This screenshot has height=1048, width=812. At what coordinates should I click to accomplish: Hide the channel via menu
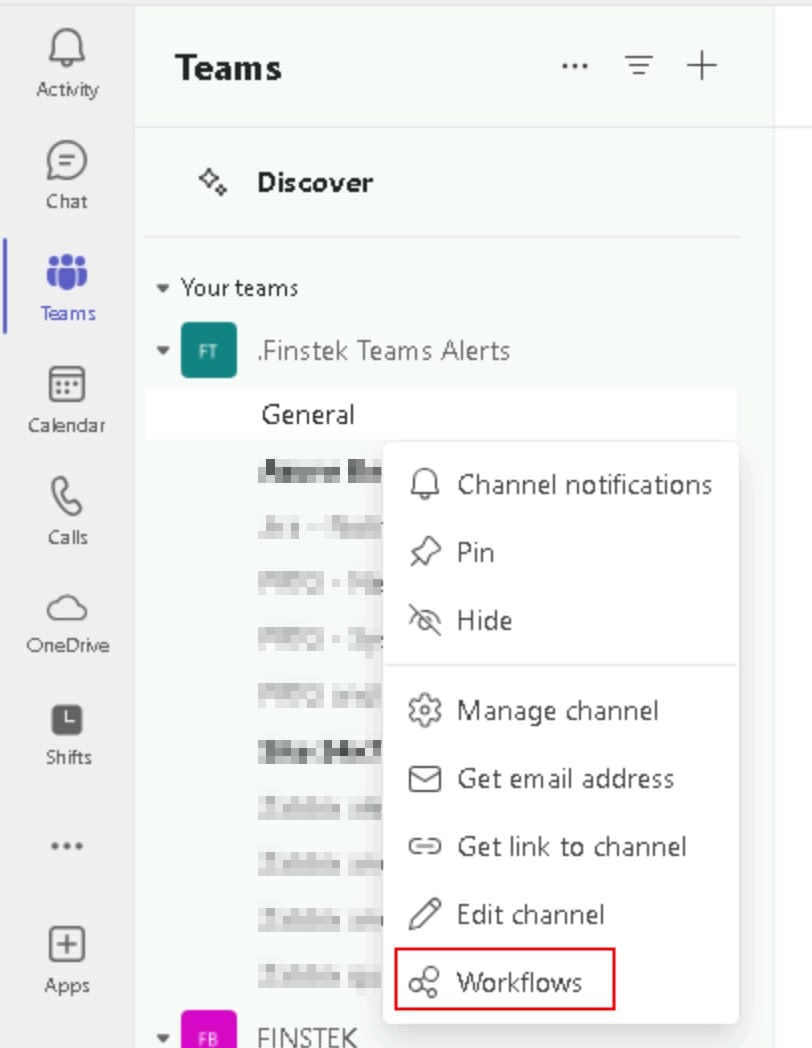(x=561, y=620)
